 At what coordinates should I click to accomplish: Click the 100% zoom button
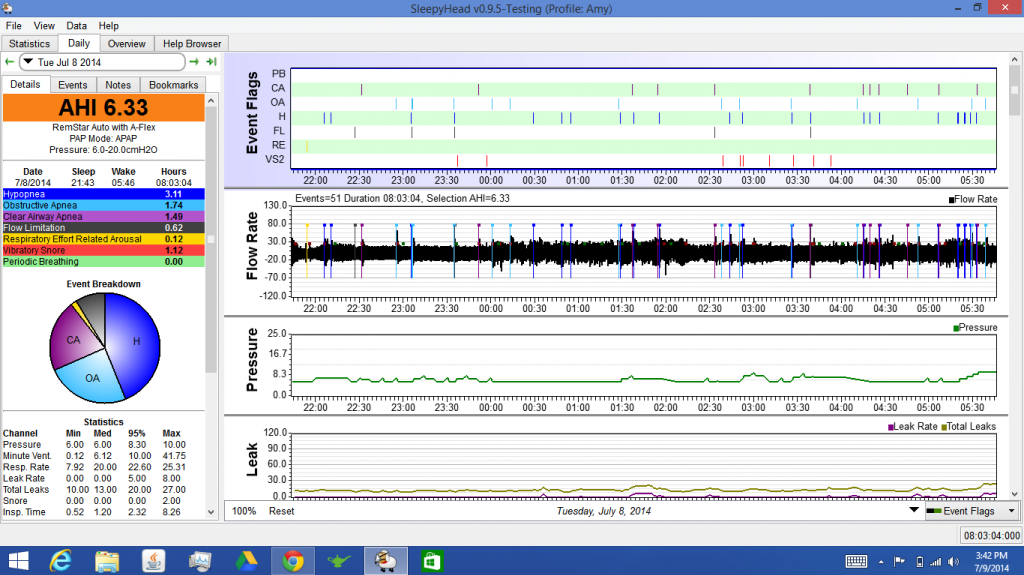coord(244,511)
